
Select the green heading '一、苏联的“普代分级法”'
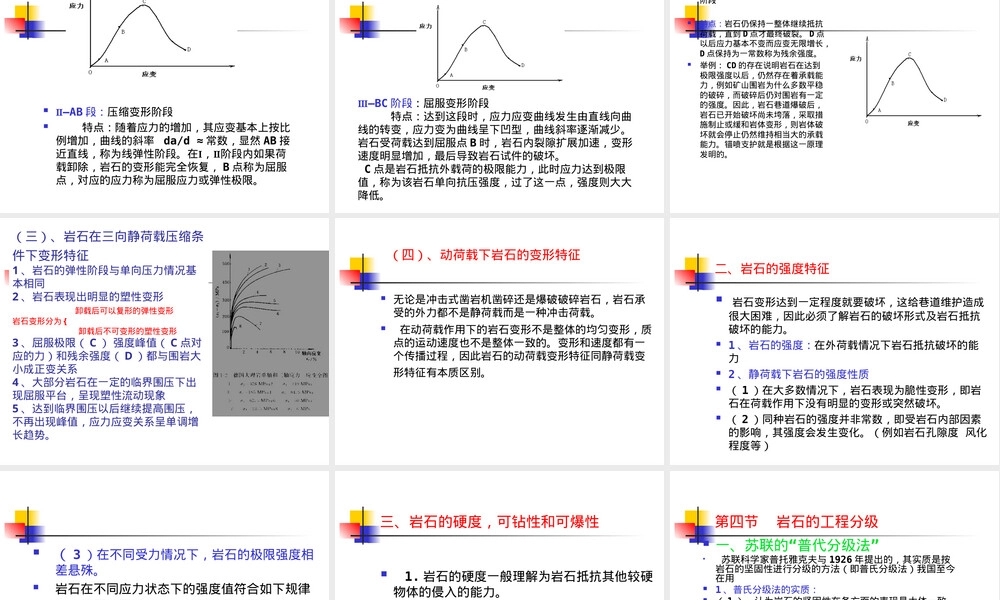coord(797,545)
